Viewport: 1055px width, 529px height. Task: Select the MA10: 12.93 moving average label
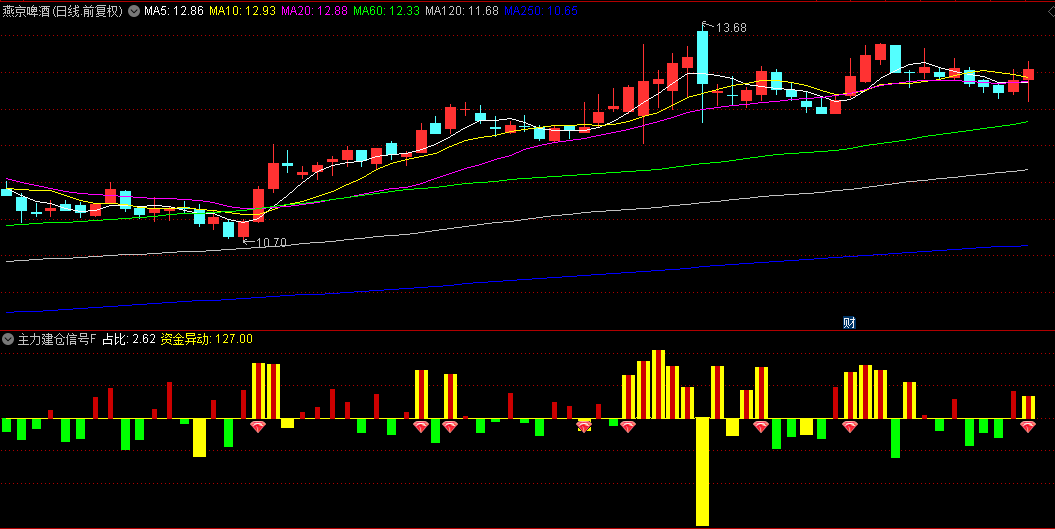(242, 11)
